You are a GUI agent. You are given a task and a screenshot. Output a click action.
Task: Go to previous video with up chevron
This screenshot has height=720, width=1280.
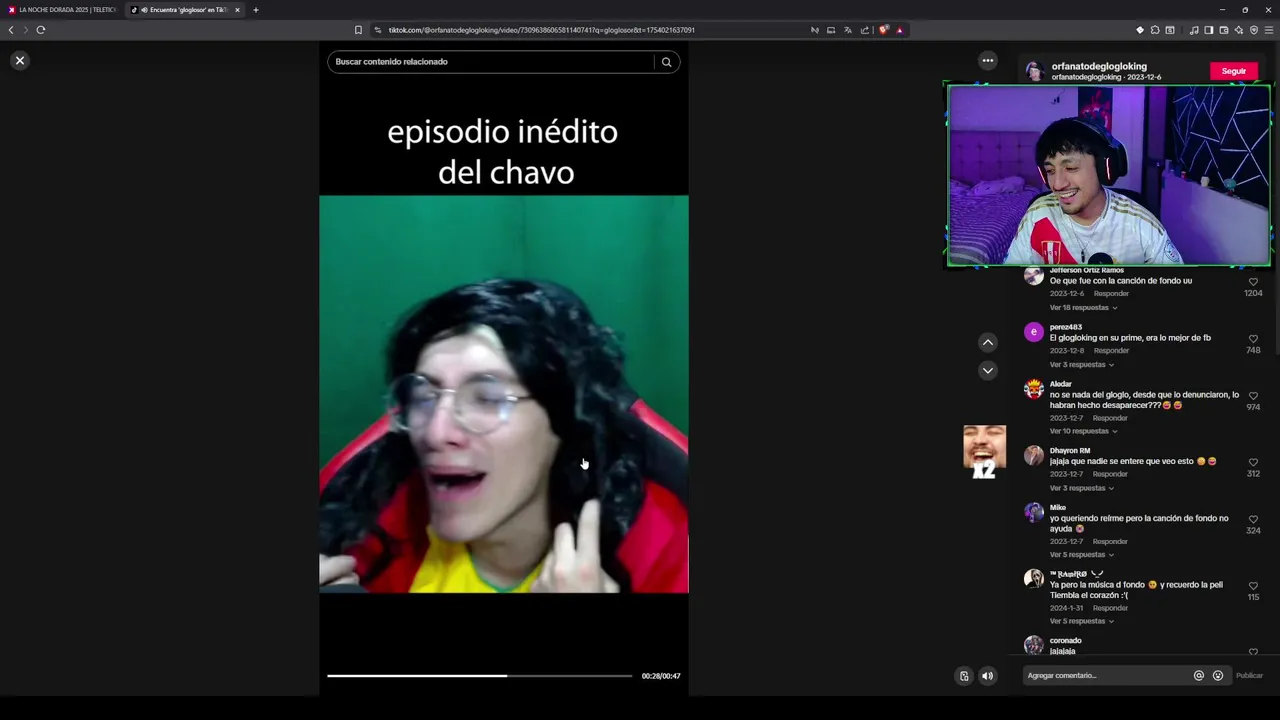pos(987,342)
